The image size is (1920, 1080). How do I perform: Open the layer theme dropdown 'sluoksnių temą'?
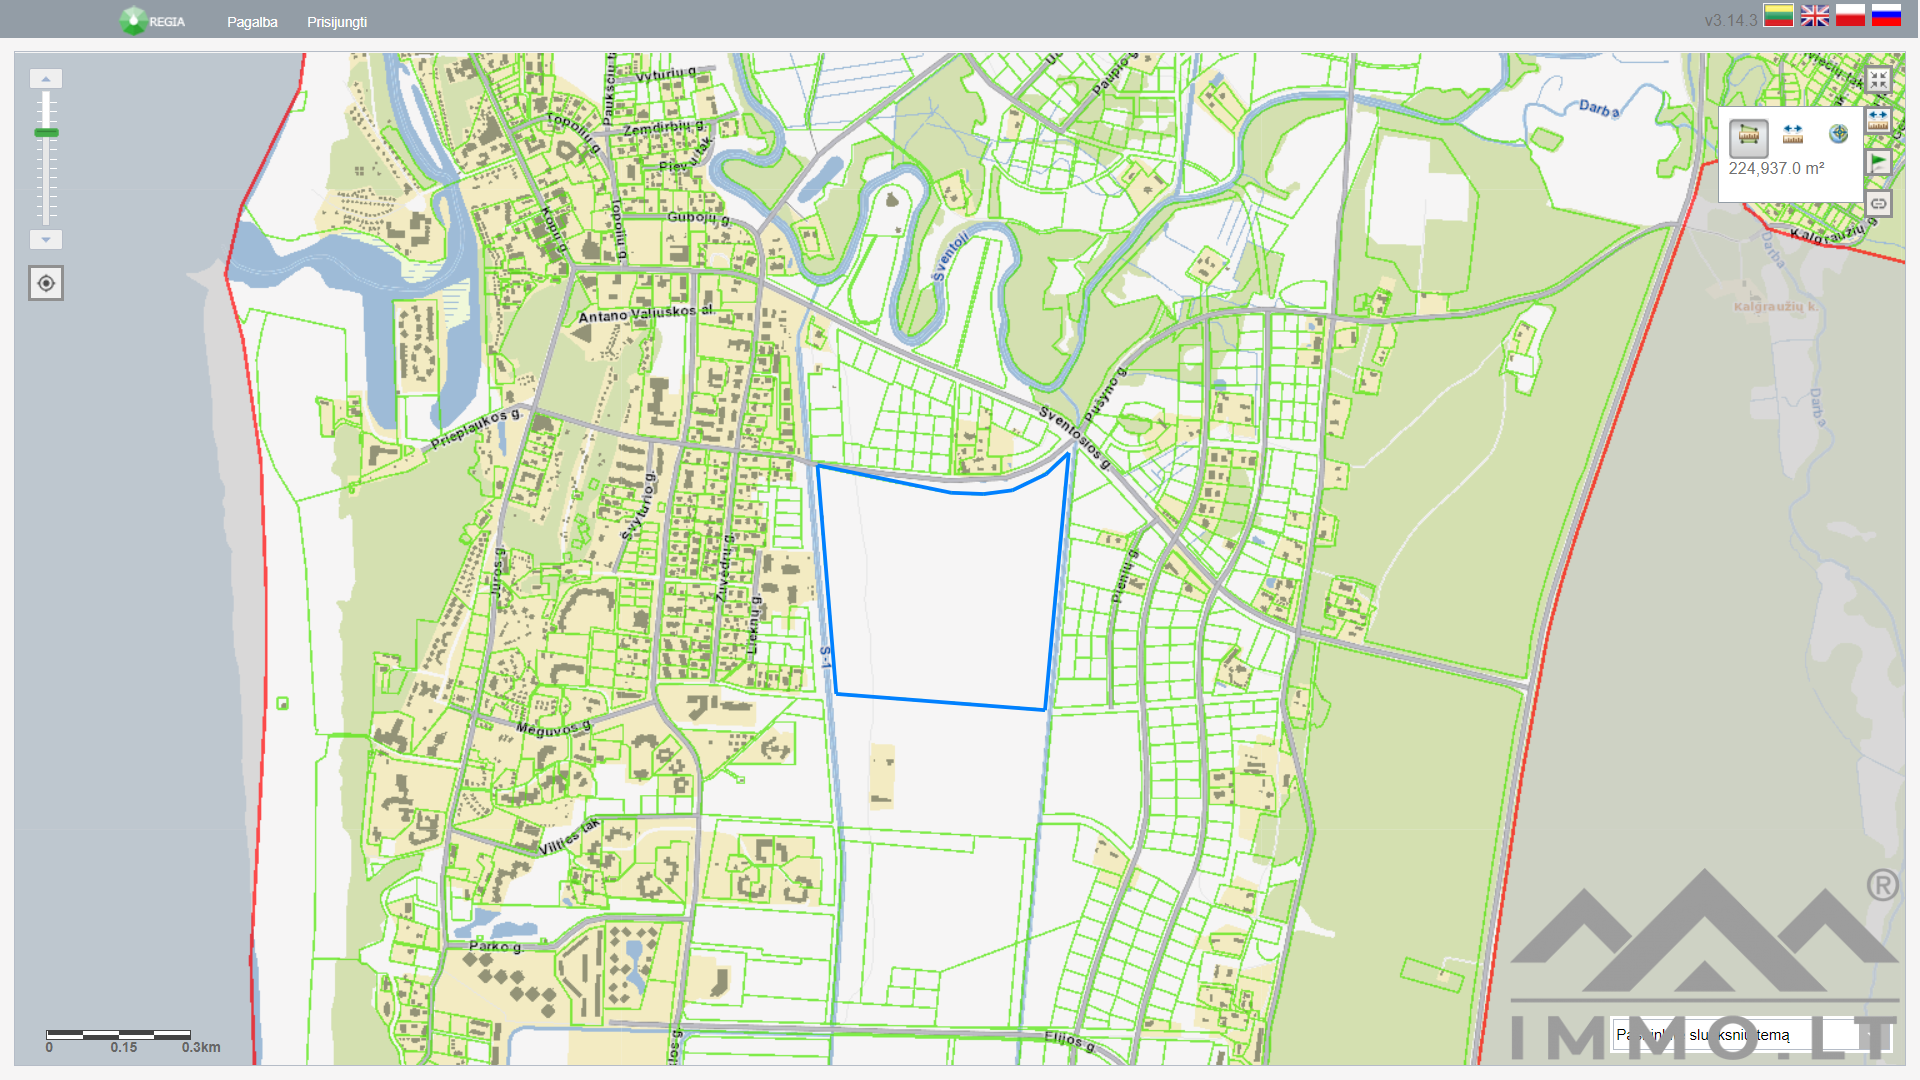click(1750, 1035)
